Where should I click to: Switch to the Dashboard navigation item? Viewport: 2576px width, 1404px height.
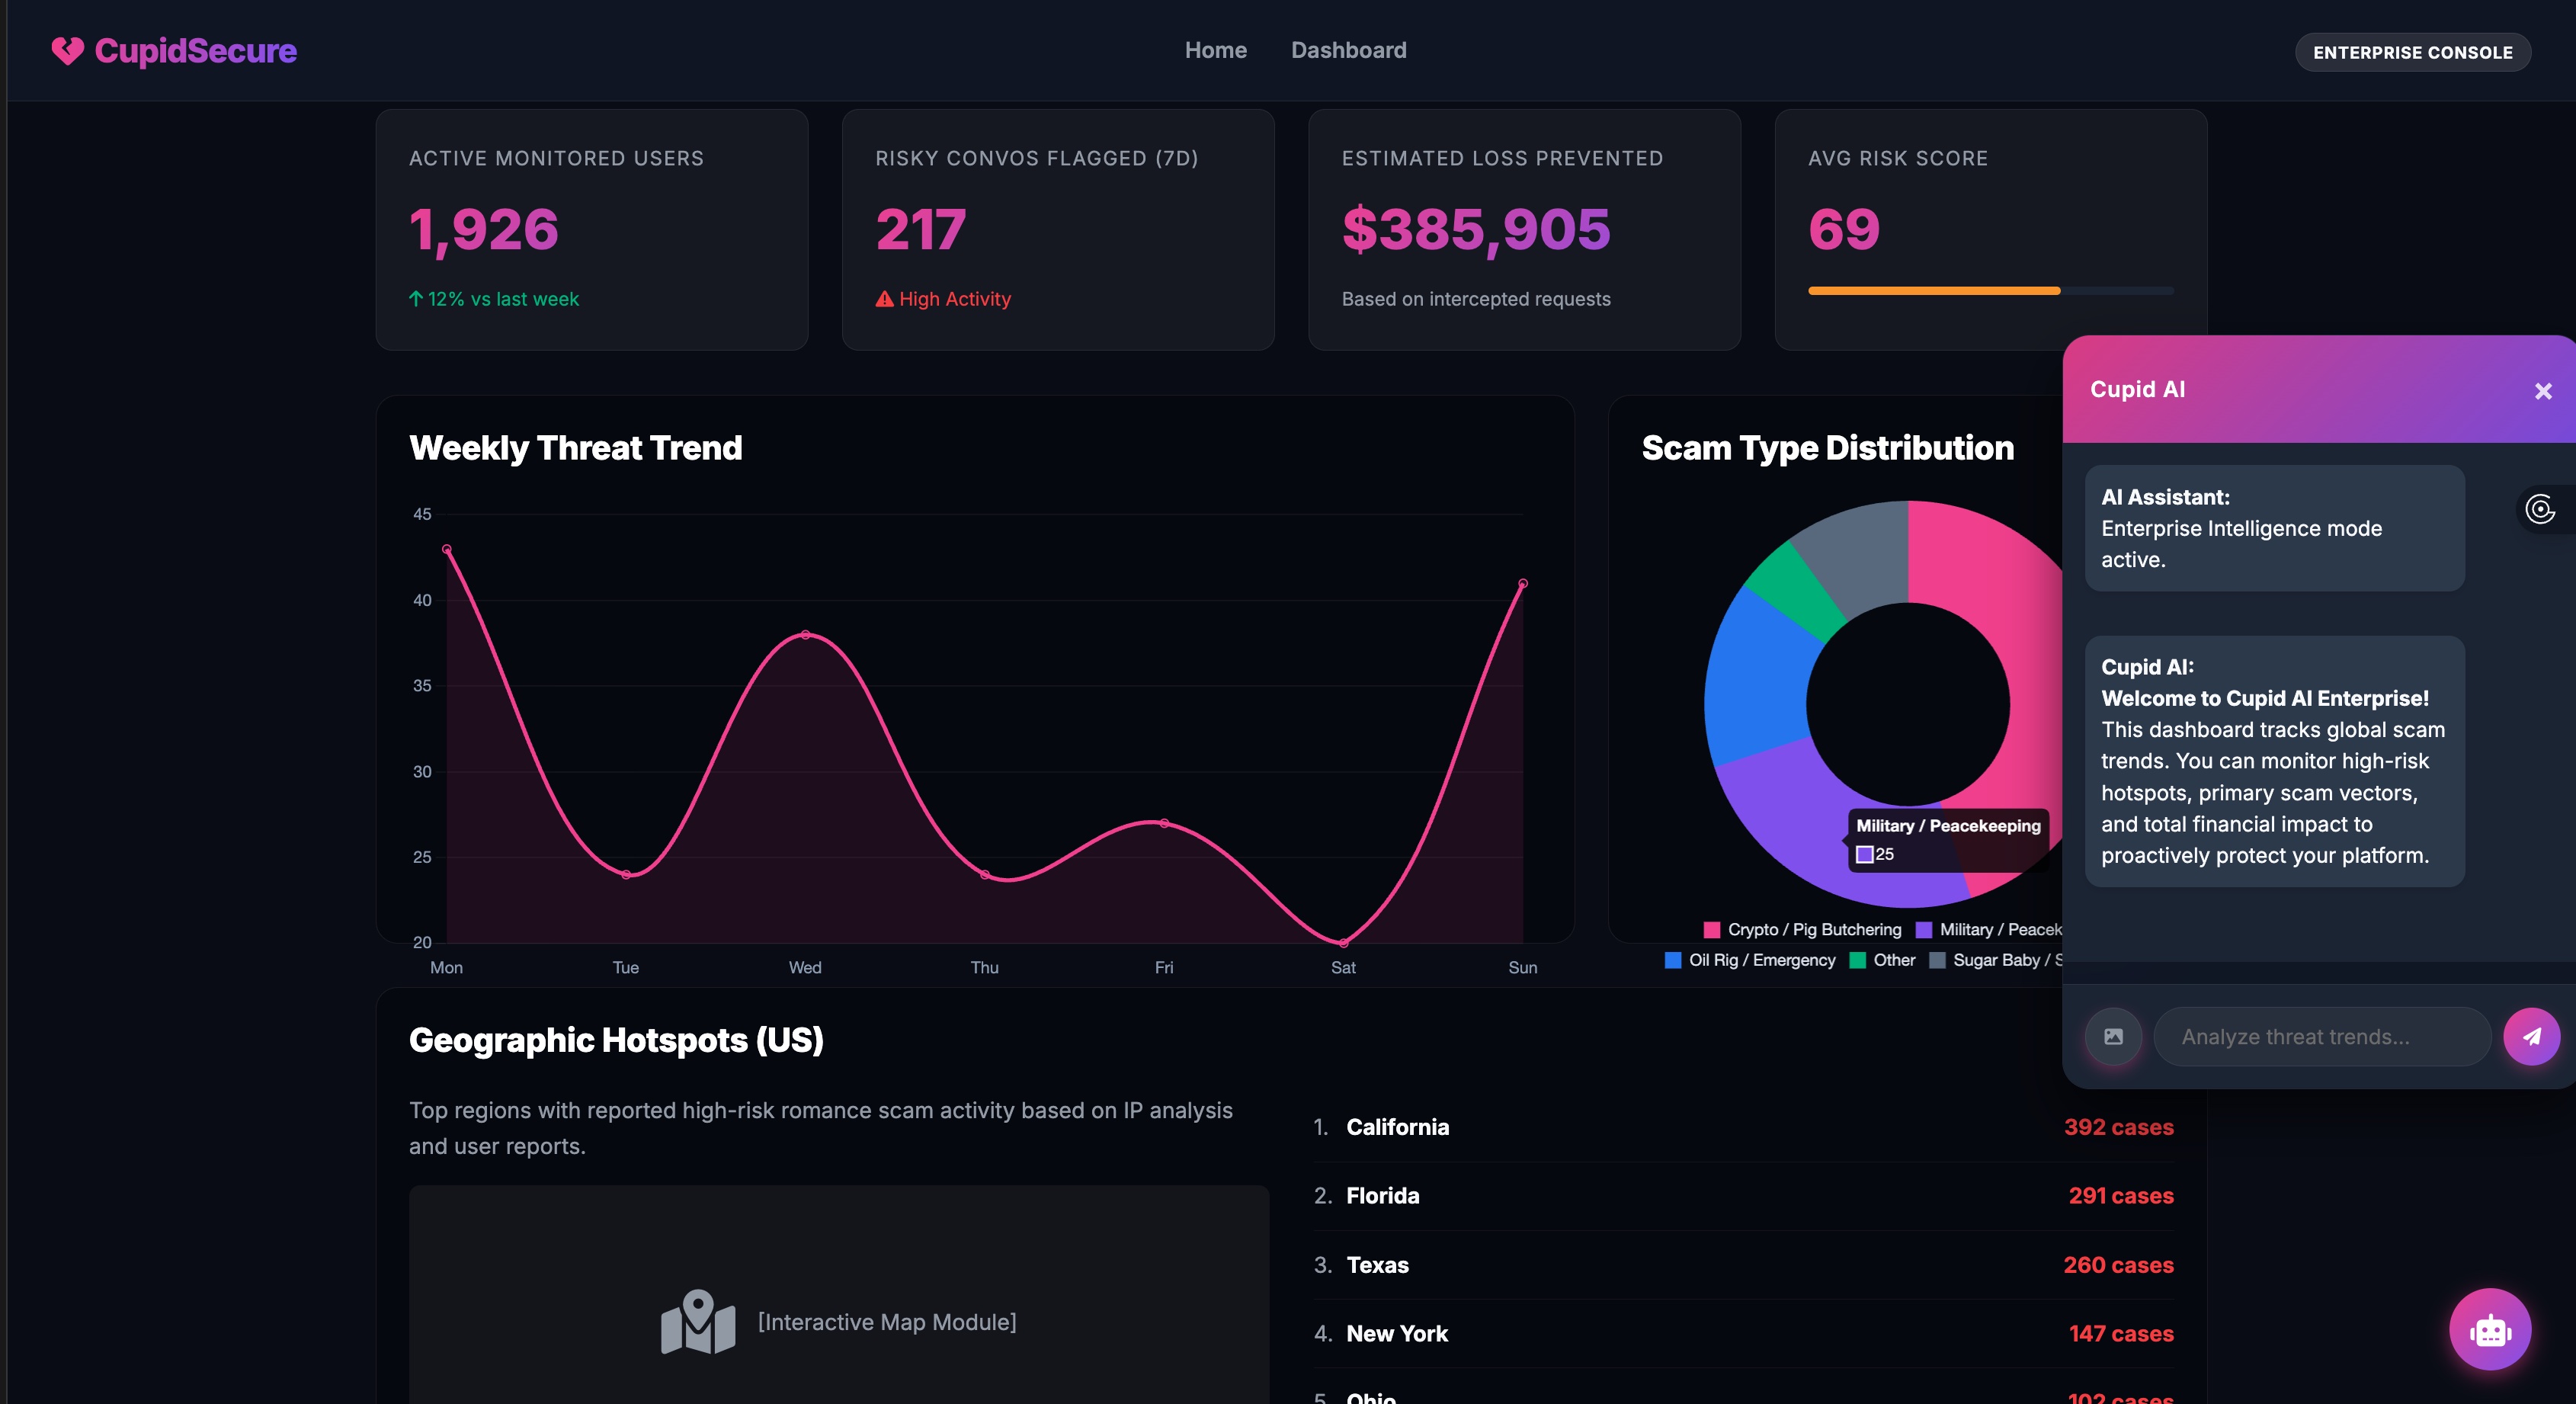pos(1348,50)
